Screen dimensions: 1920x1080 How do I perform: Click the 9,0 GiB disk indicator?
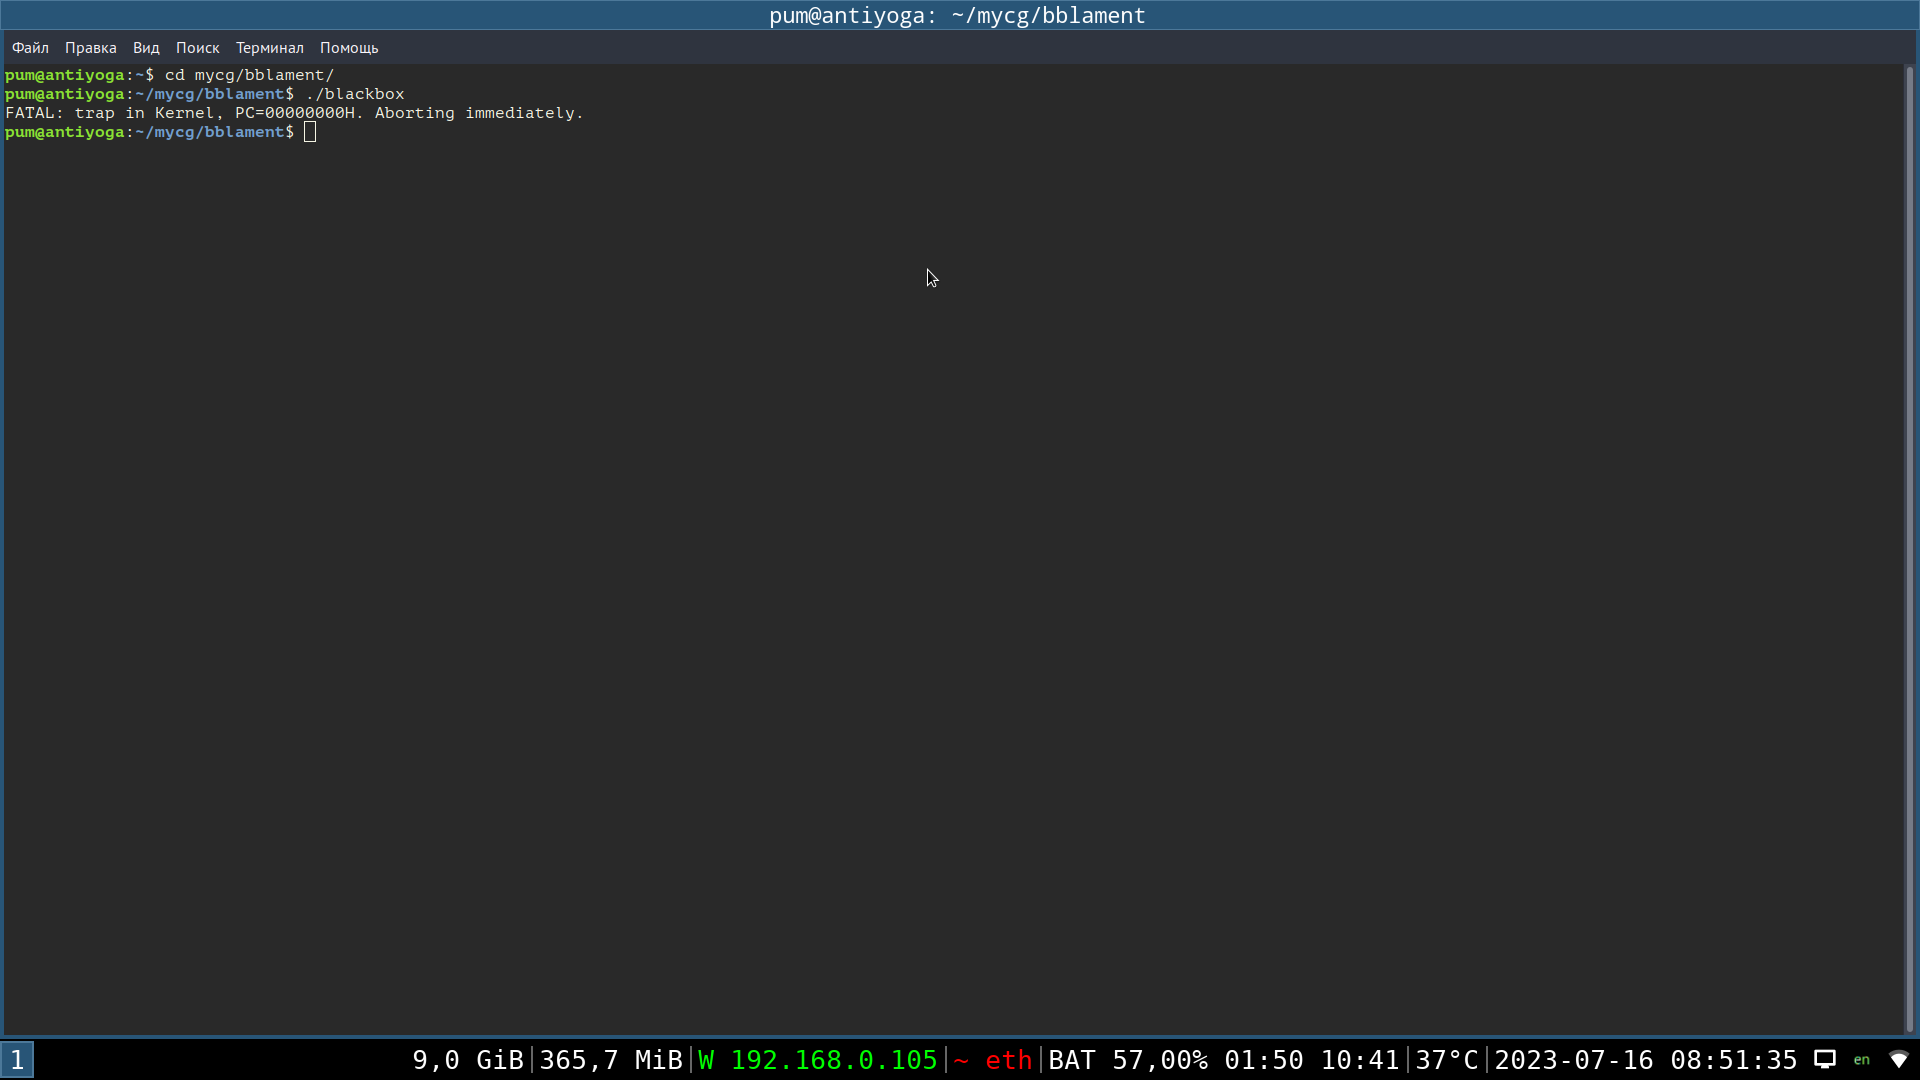pos(467,1060)
